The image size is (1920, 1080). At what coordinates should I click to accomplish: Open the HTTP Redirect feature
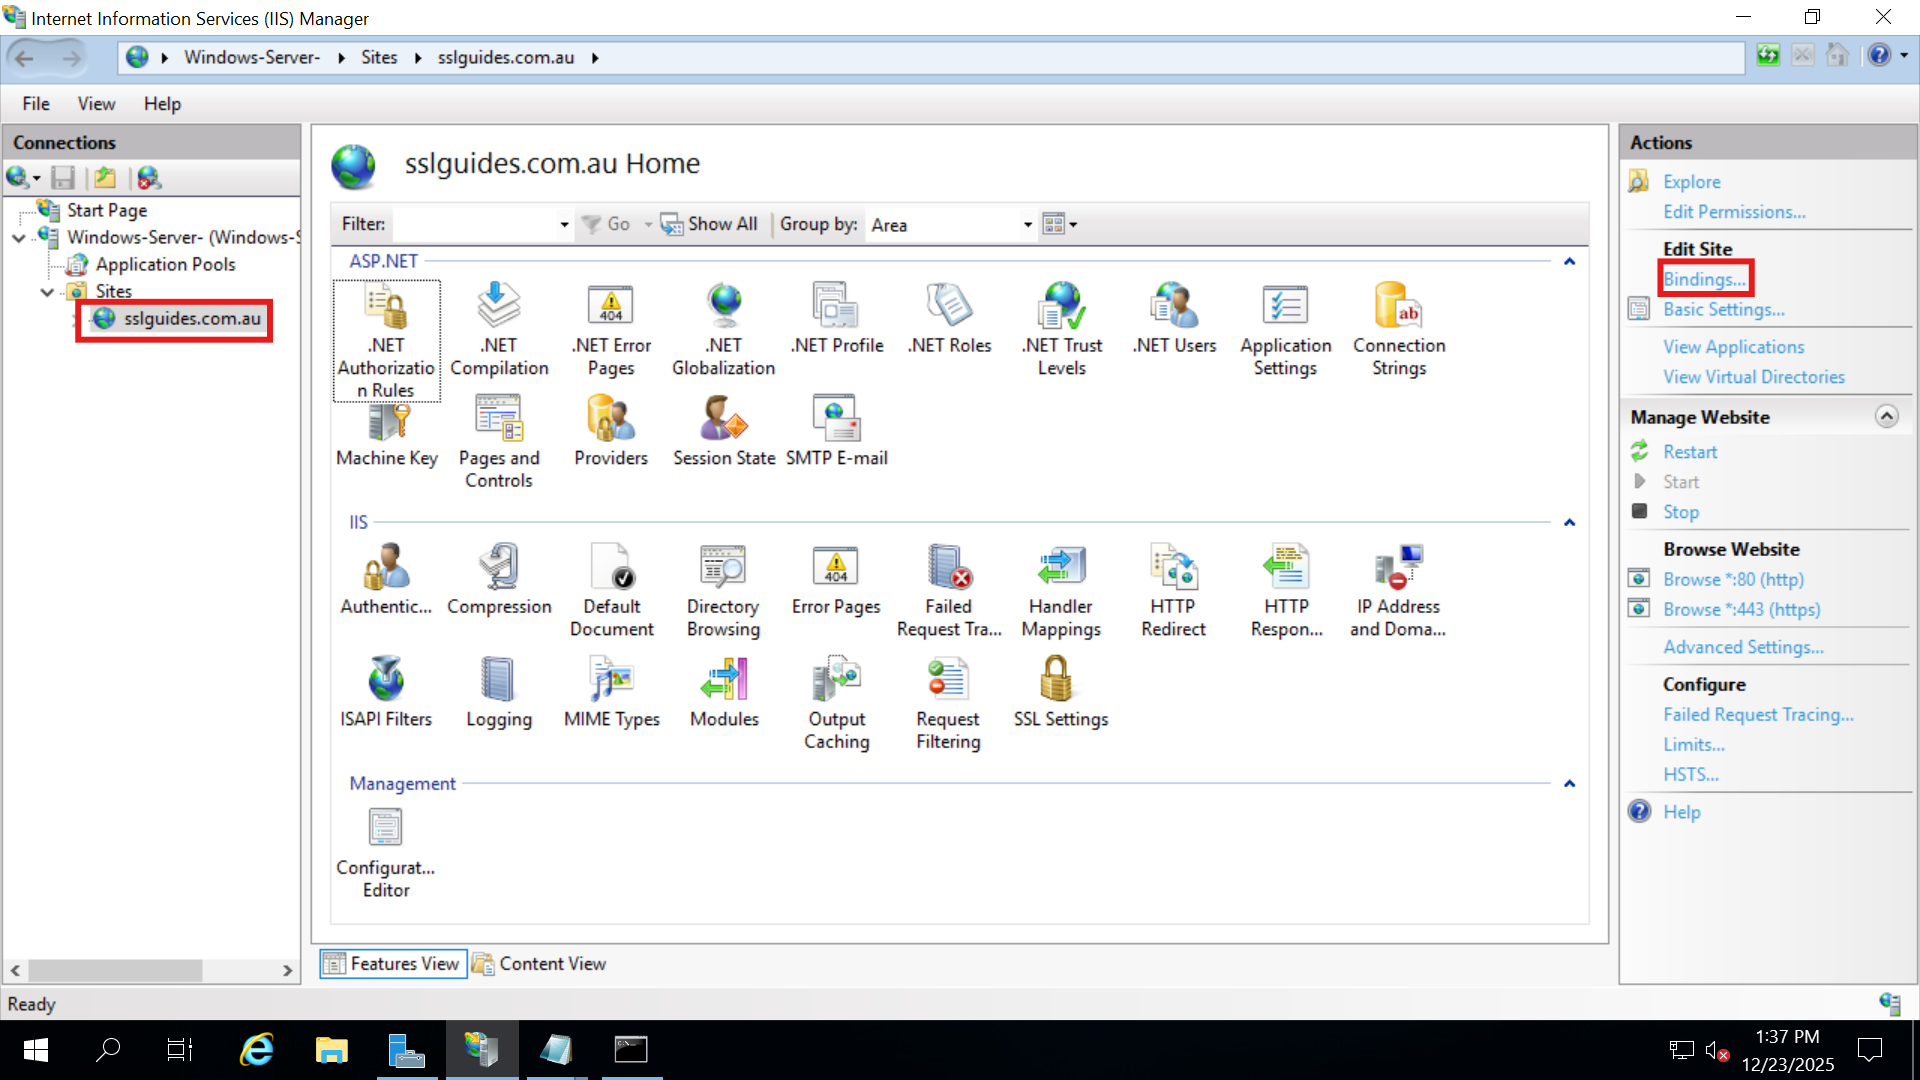tap(1173, 591)
